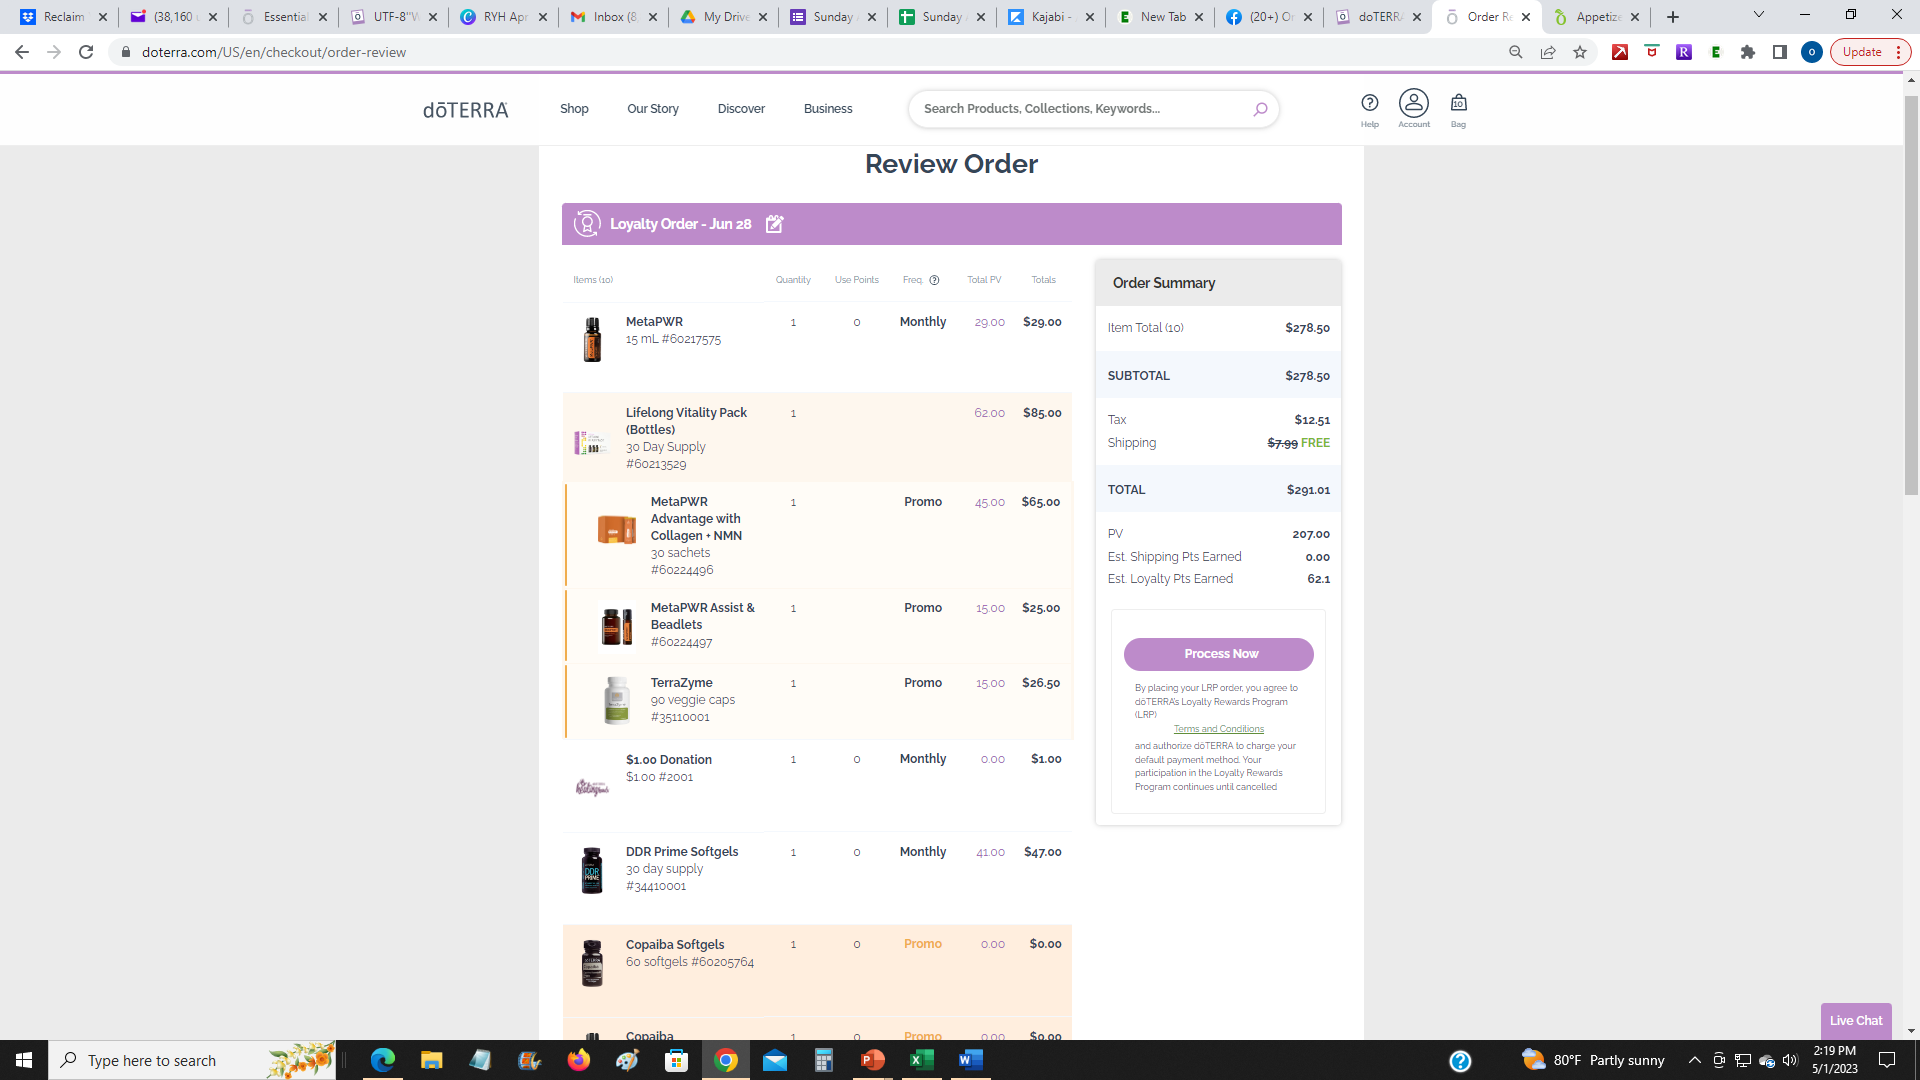Viewport: 1920px width, 1080px height.
Task: Bookmark page with the star icon
Action: click(x=1580, y=52)
